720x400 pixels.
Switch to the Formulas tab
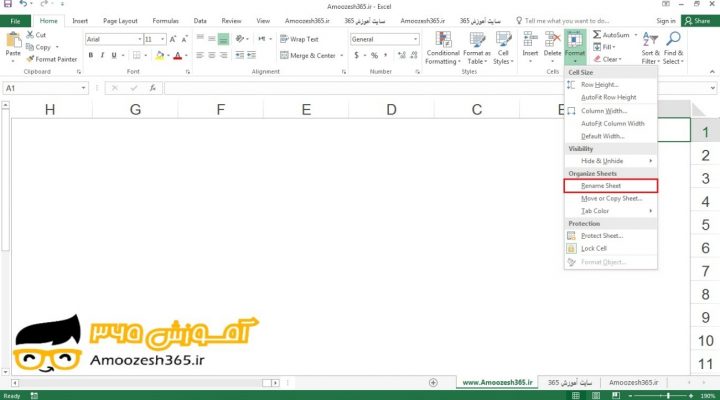(x=165, y=21)
